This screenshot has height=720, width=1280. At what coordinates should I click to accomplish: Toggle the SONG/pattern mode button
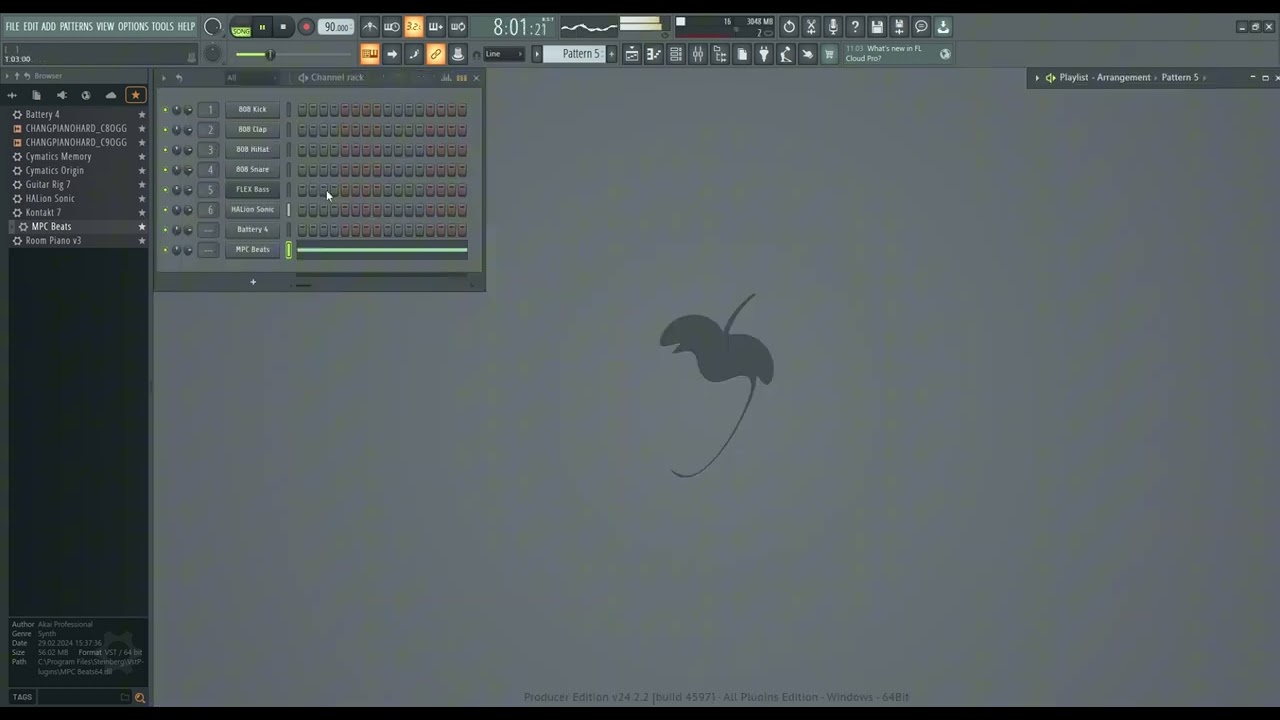coord(241,28)
